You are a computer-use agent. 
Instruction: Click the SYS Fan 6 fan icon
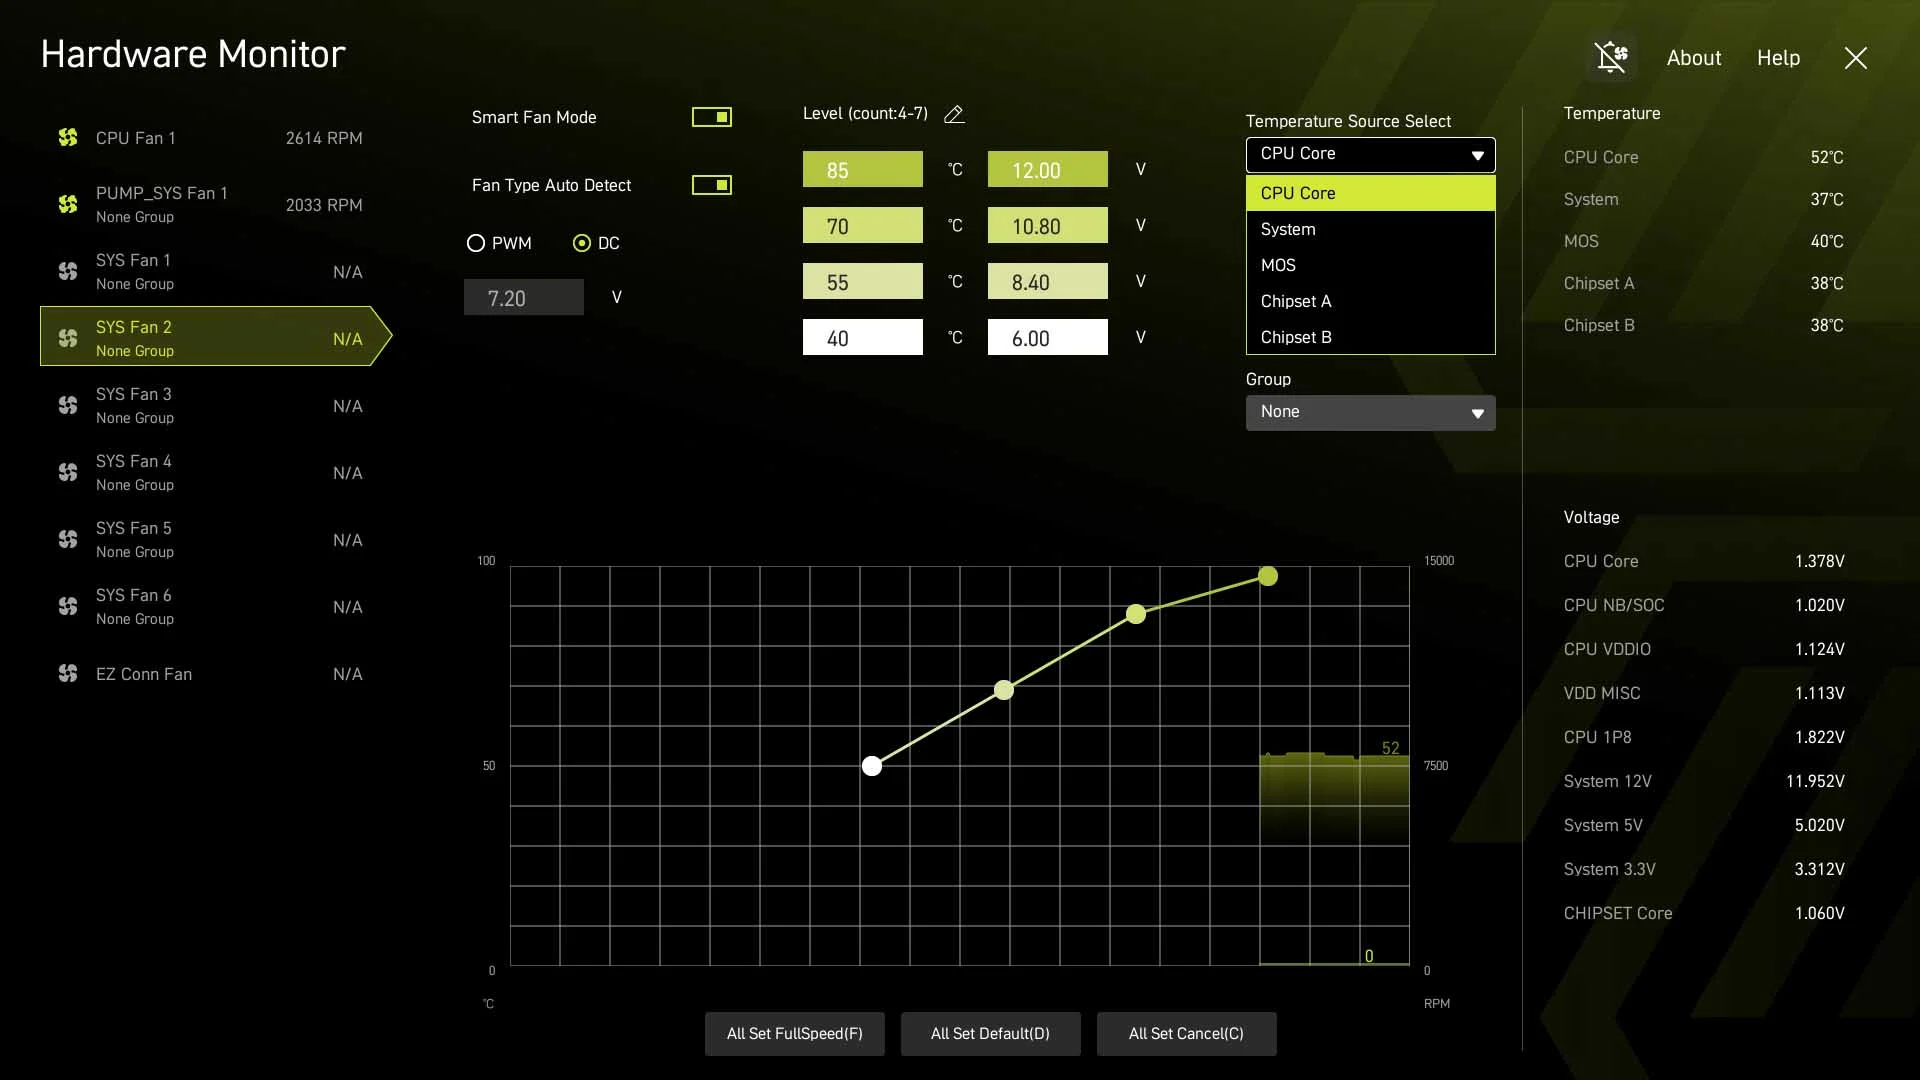pyautogui.click(x=68, y=606)
